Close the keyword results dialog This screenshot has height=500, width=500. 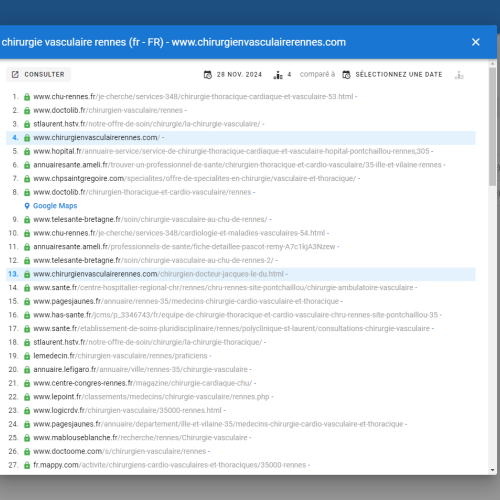coord(476,42)
